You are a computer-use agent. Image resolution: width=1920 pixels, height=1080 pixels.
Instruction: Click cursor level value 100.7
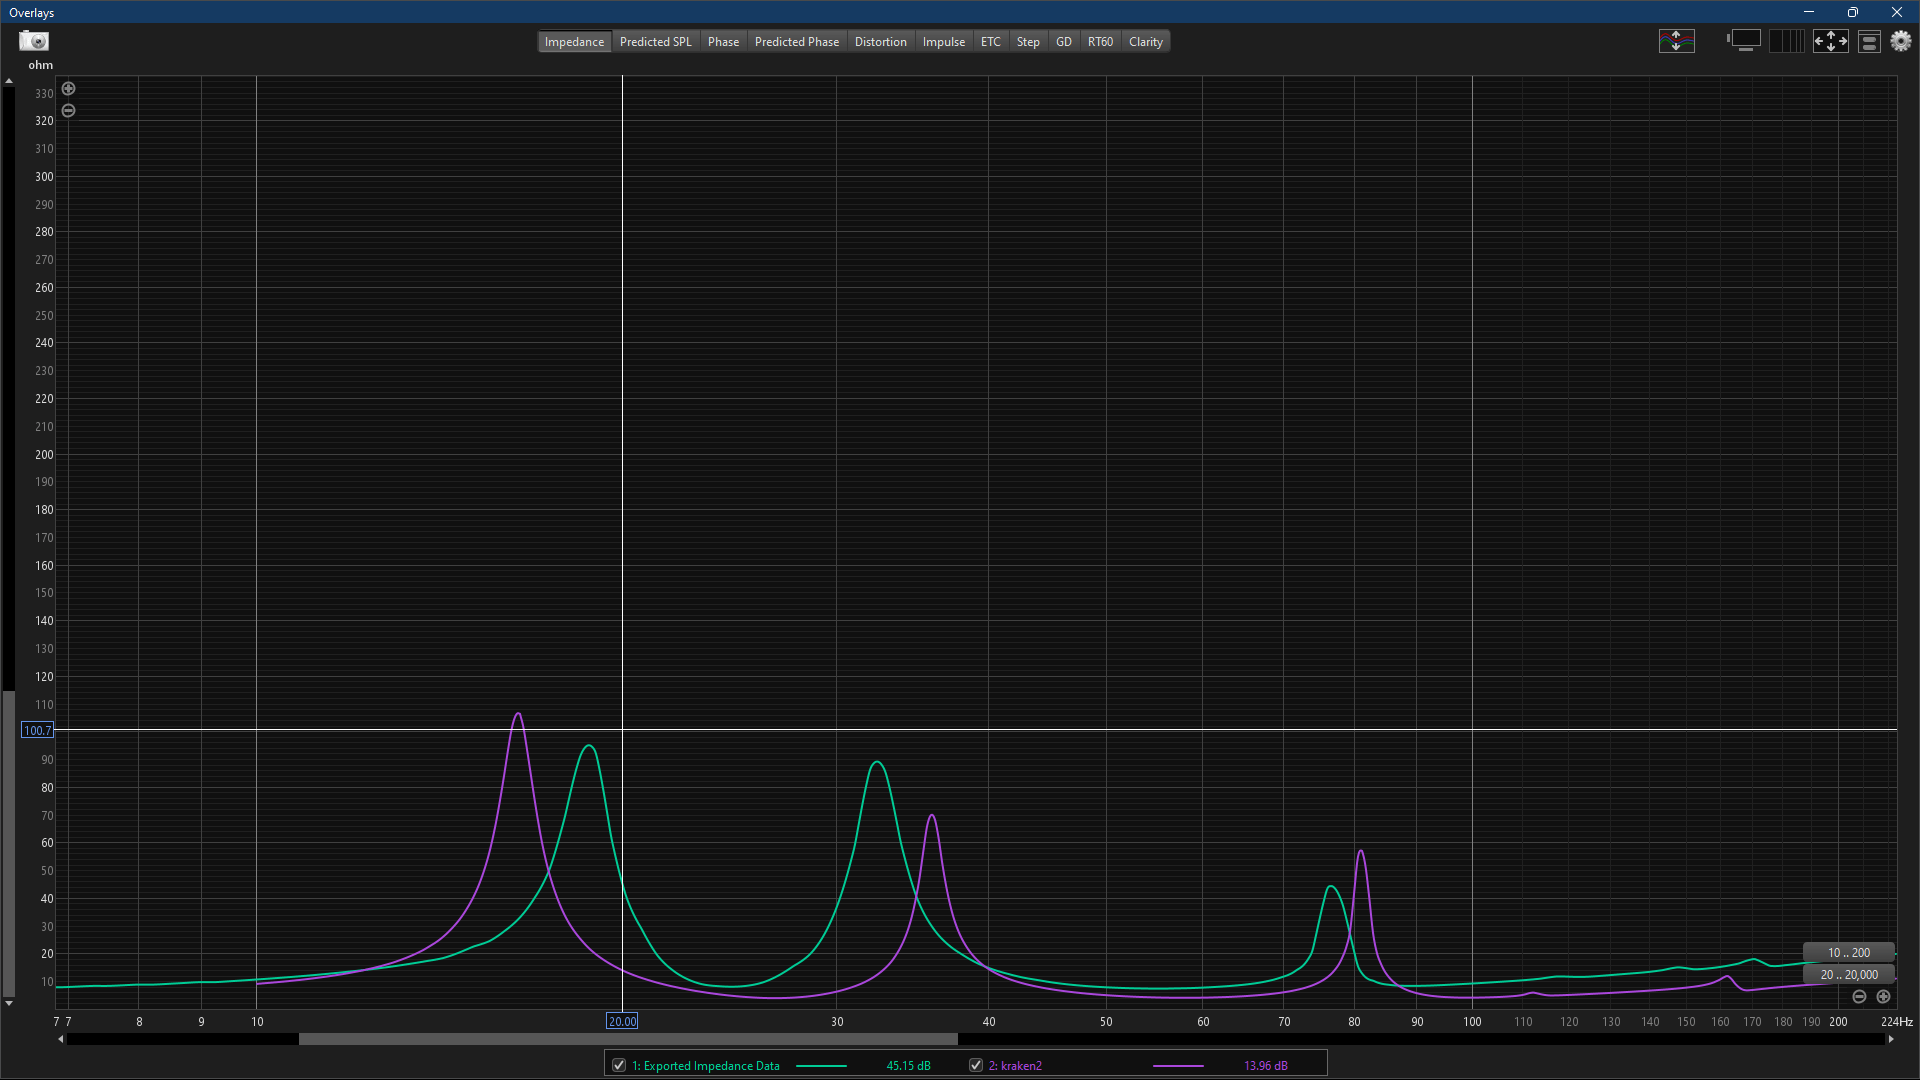[37, 731]
